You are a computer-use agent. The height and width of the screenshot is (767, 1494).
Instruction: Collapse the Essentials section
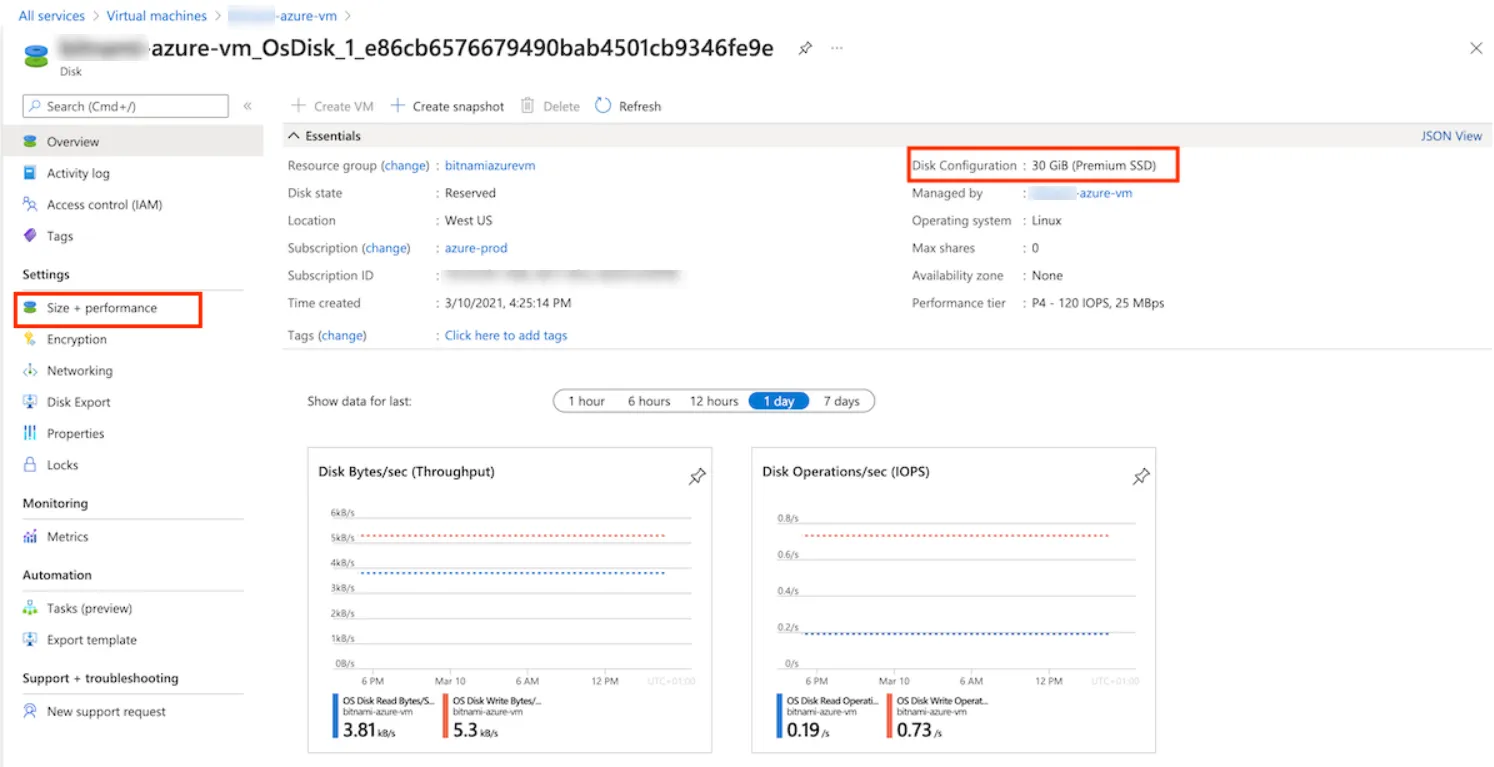click(294, 136)
